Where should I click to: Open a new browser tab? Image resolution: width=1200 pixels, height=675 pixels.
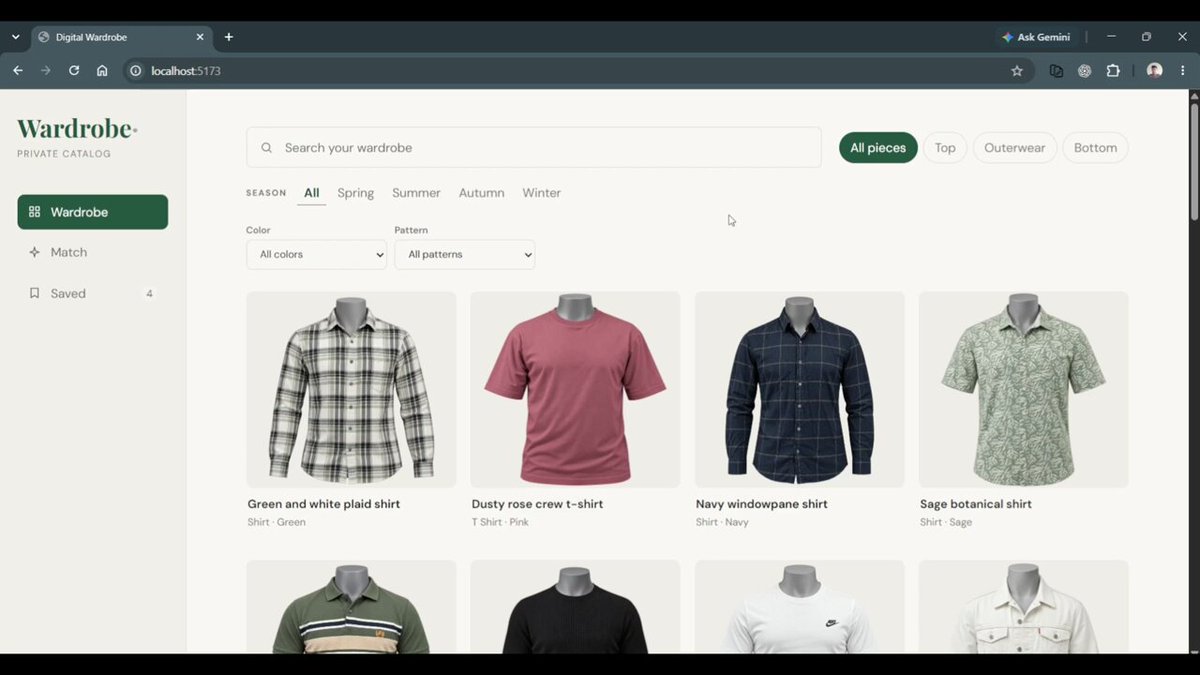tap(229, 37)
